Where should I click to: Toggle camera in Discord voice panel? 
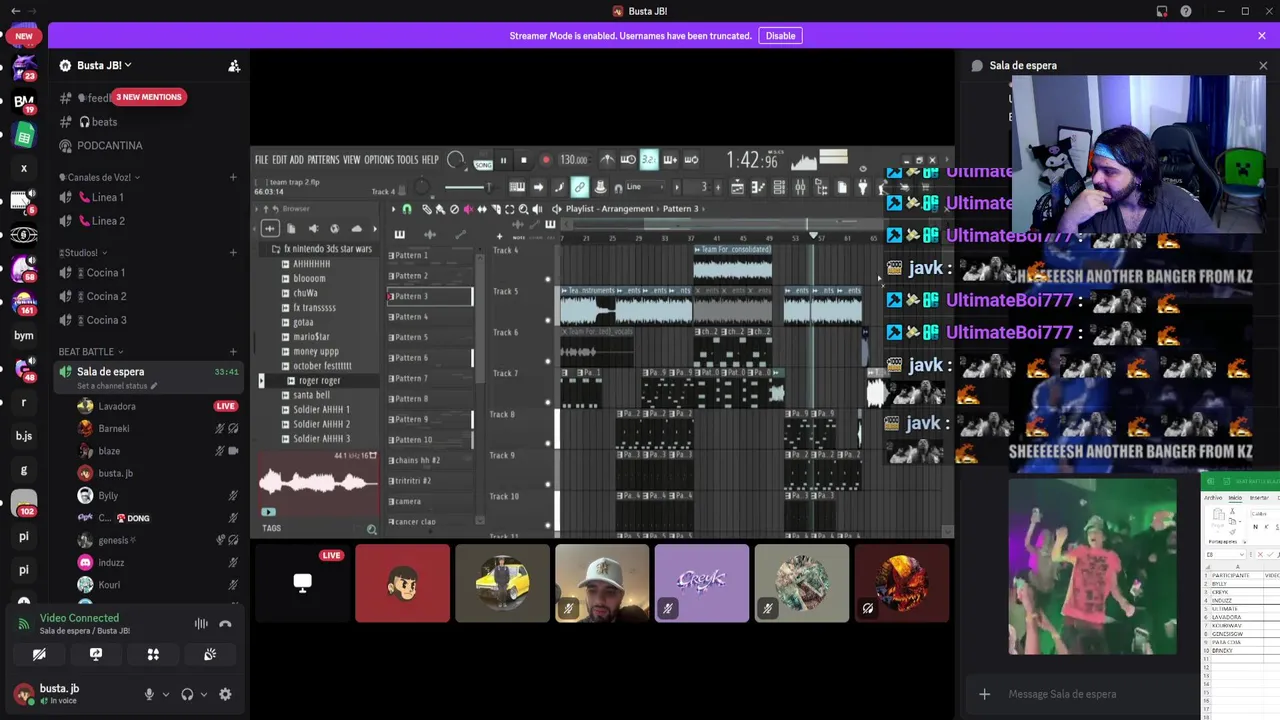pos(39,654)
